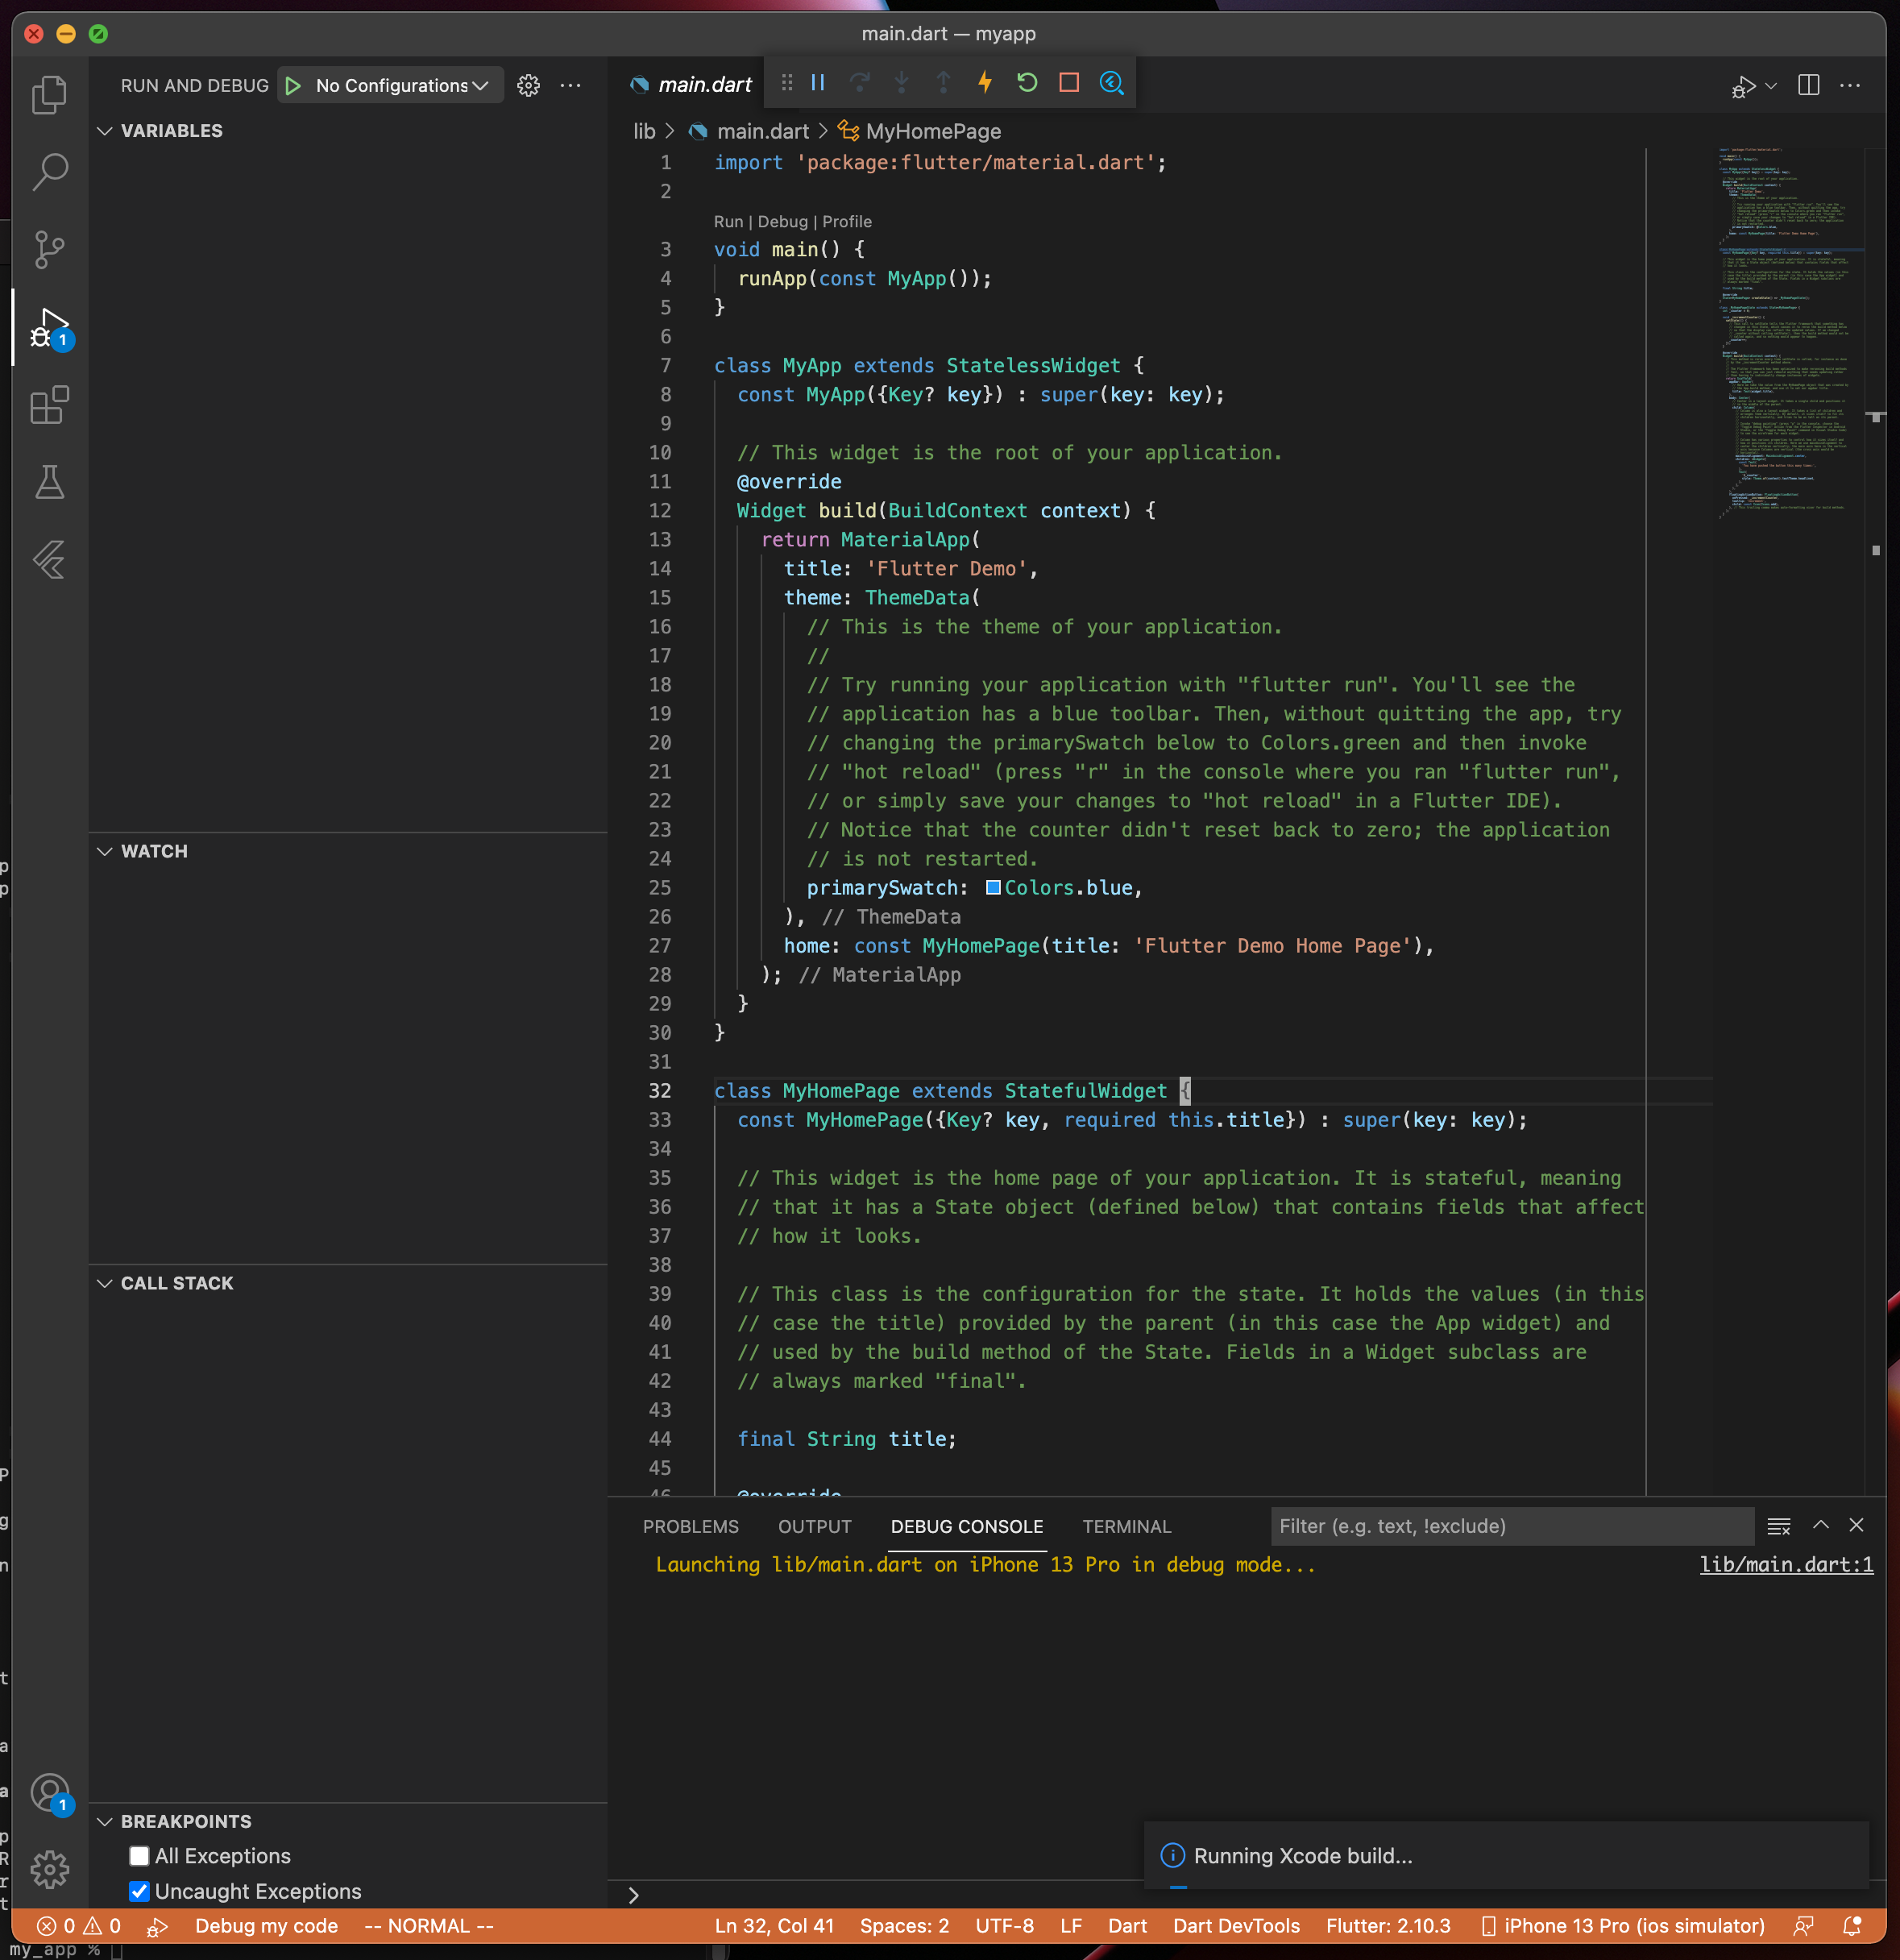The image size is (1900, 1960).
Task: Enable the All Exceptions breakpoint checkbox
Action: [139, 1856]
